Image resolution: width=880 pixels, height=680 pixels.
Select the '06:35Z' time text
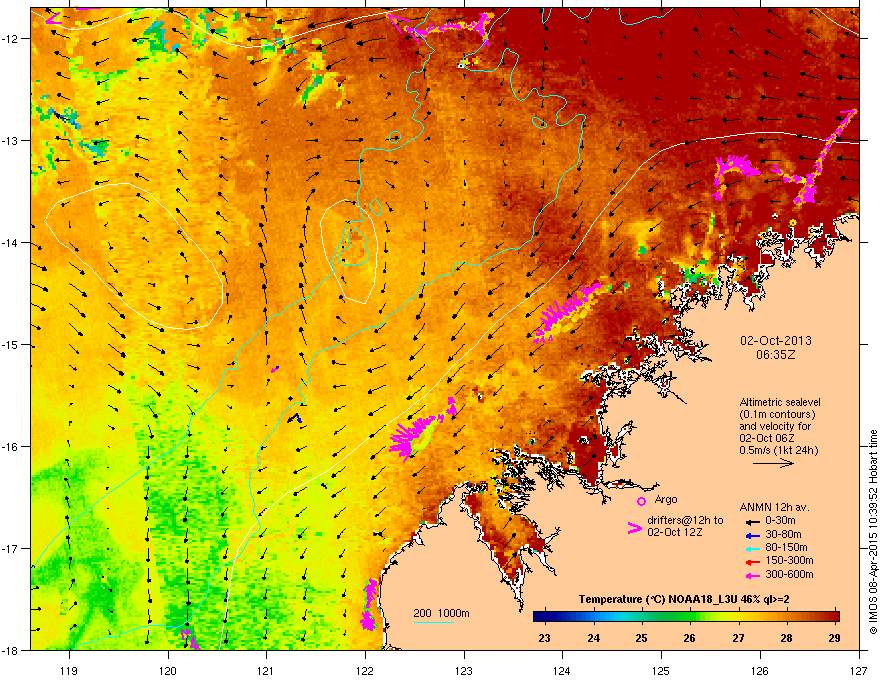click(776, 355)
